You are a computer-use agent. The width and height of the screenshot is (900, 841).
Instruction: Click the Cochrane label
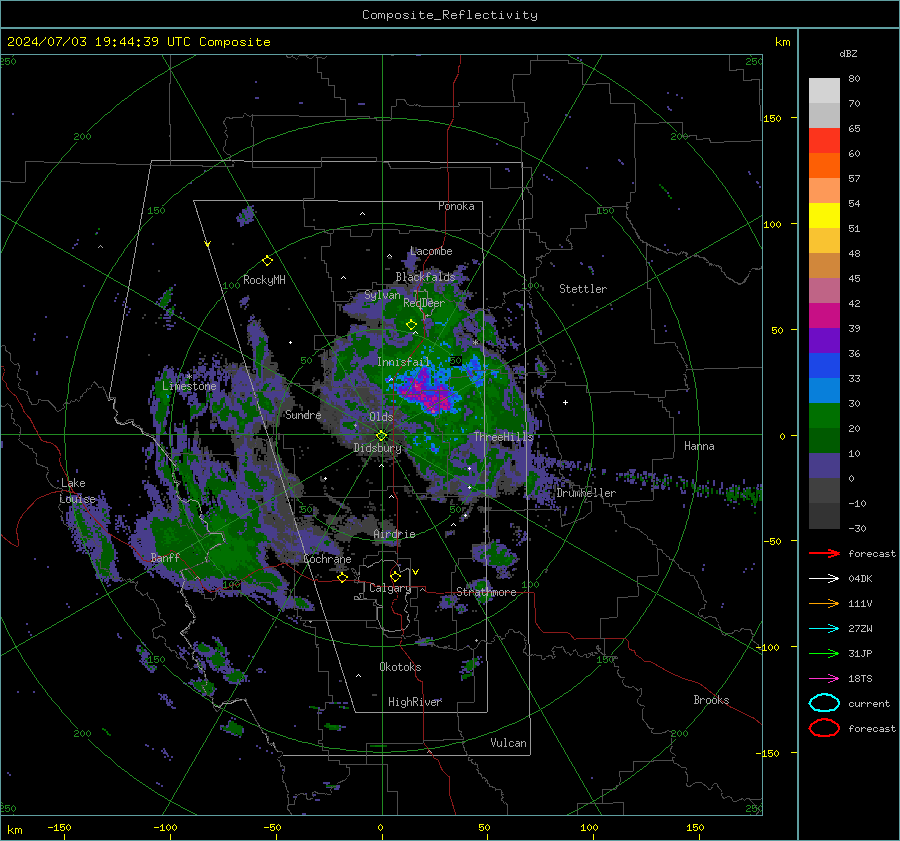point(327,559)
